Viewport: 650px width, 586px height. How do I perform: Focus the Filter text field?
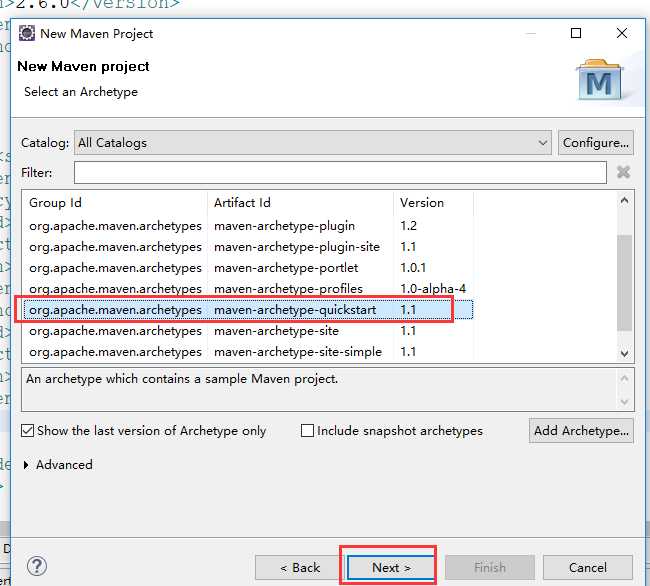coord(340,172)
